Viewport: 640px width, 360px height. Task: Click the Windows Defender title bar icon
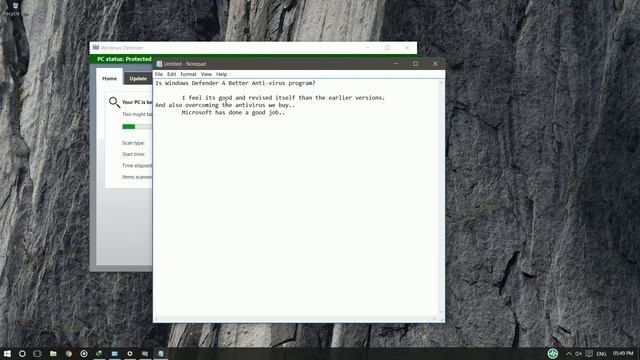[x=96, y=48]
